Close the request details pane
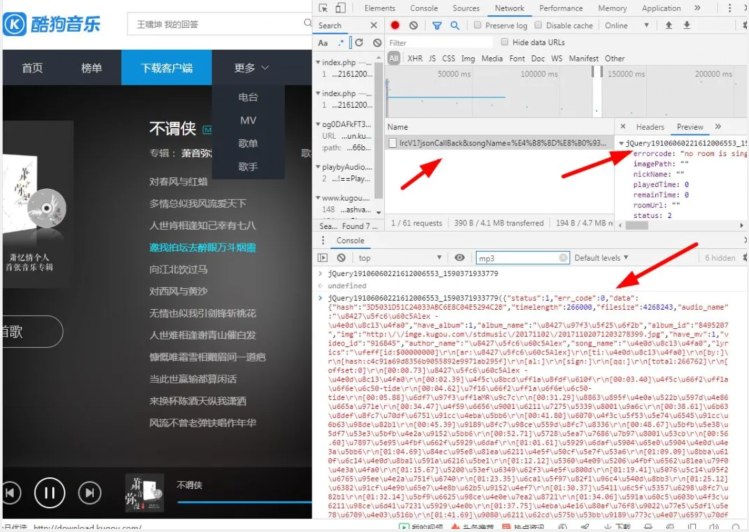Viewport: 749px width, 532px height. [x=623, y=127]
